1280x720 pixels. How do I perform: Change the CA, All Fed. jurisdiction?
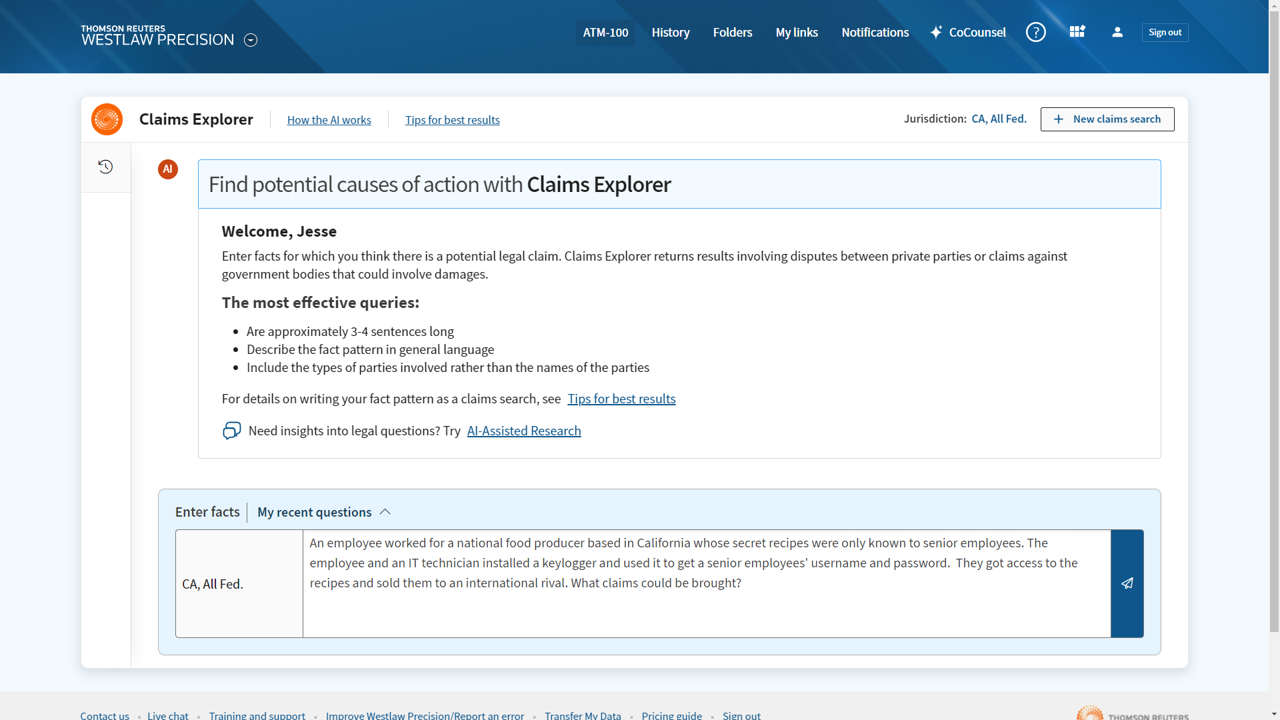point(998,119)
